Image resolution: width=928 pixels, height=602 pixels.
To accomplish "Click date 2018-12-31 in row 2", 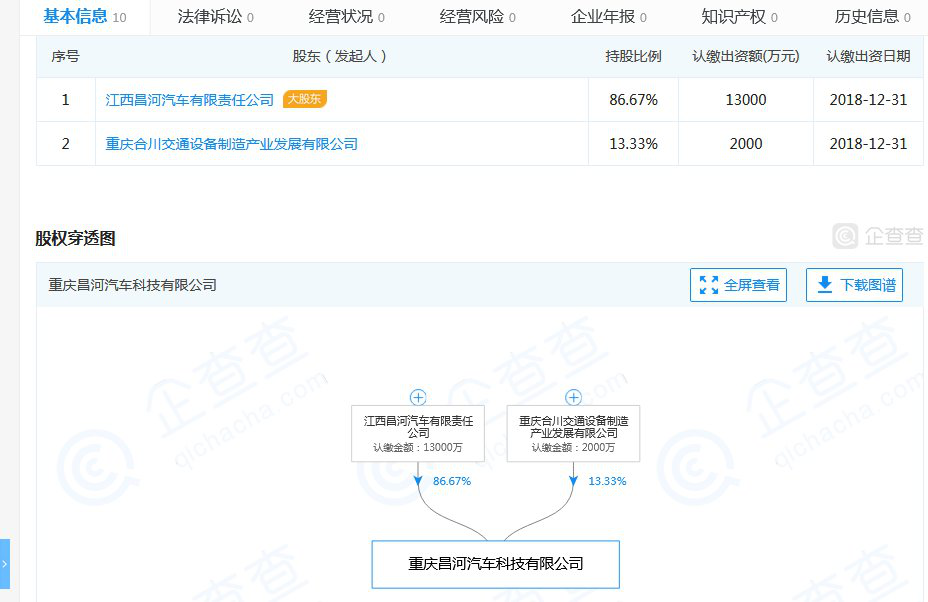I will 868,143.
